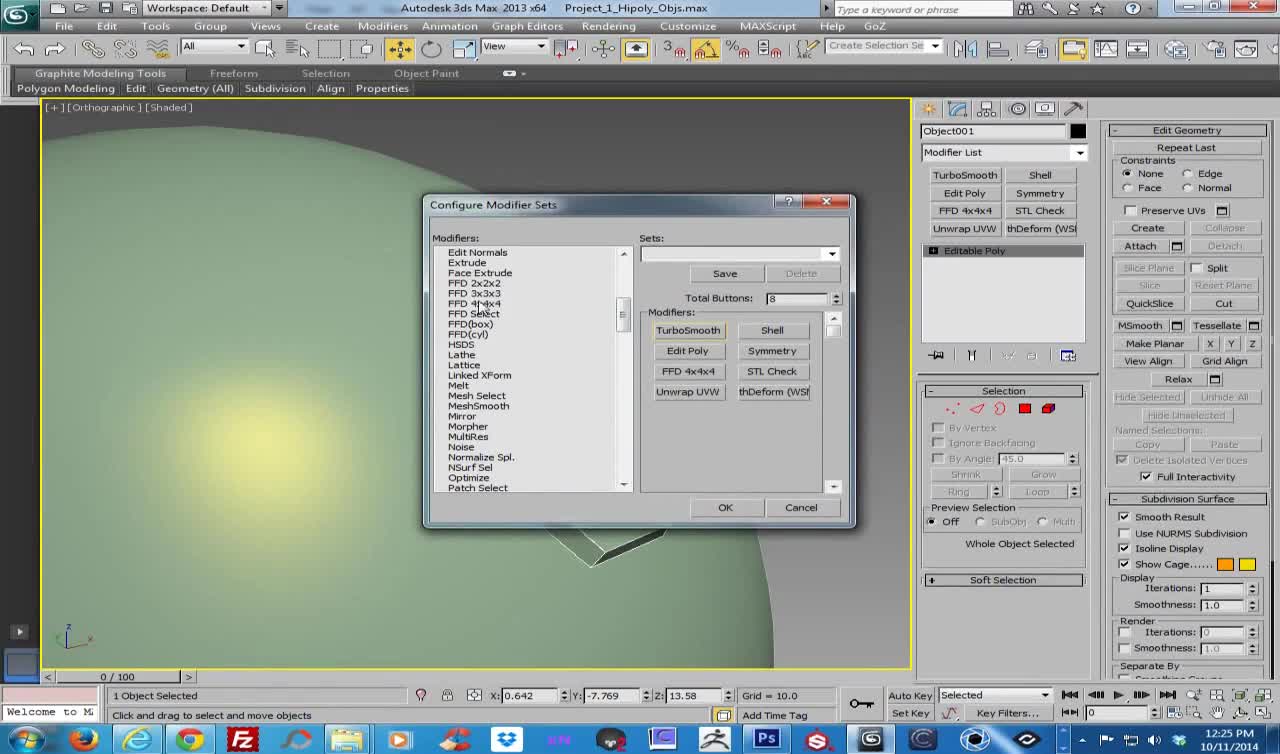Viewport: 1280px width, 754px height.
Task: Select Border sub-object level icon
Action: click(x=999, y=408)
